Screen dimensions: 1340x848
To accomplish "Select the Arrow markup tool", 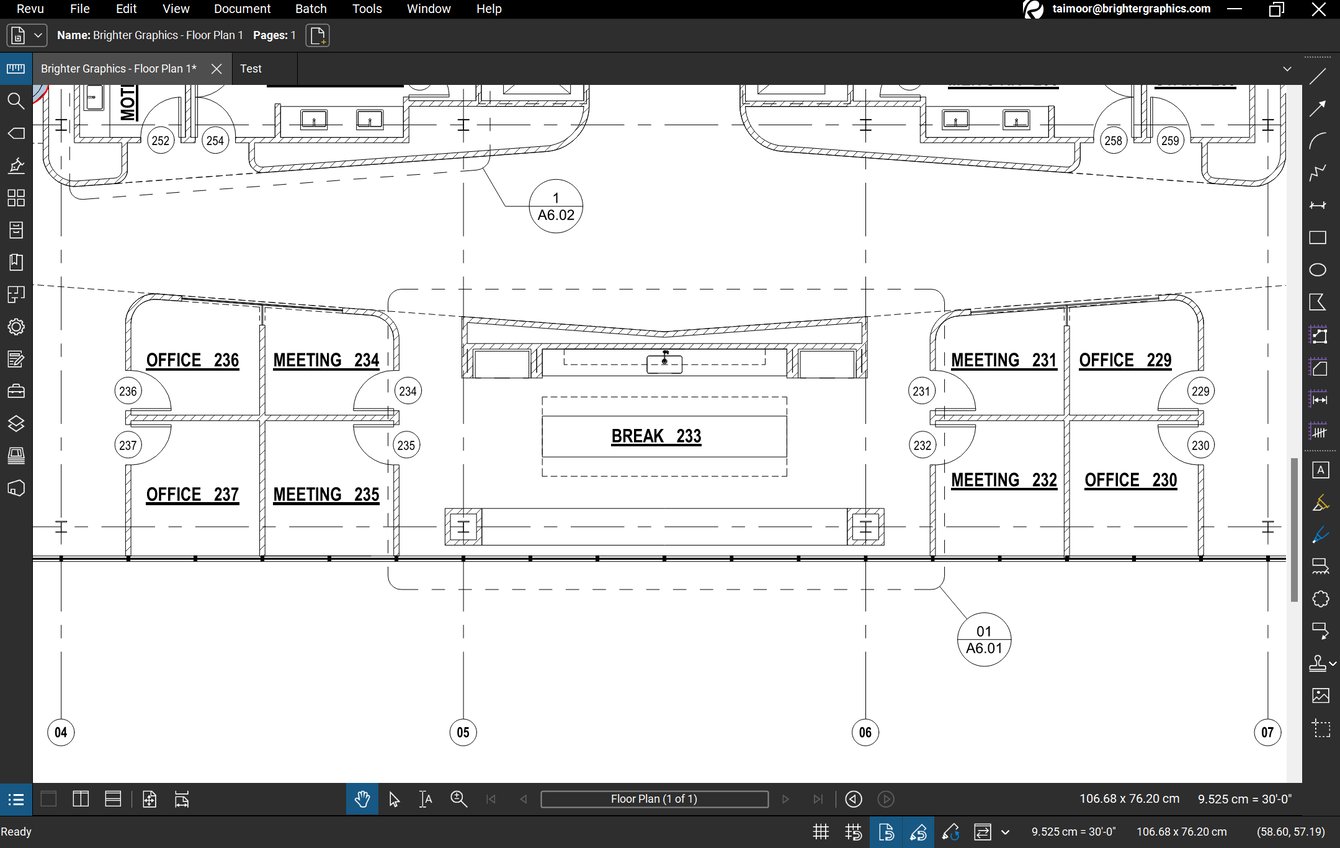I will point(1318,107).
